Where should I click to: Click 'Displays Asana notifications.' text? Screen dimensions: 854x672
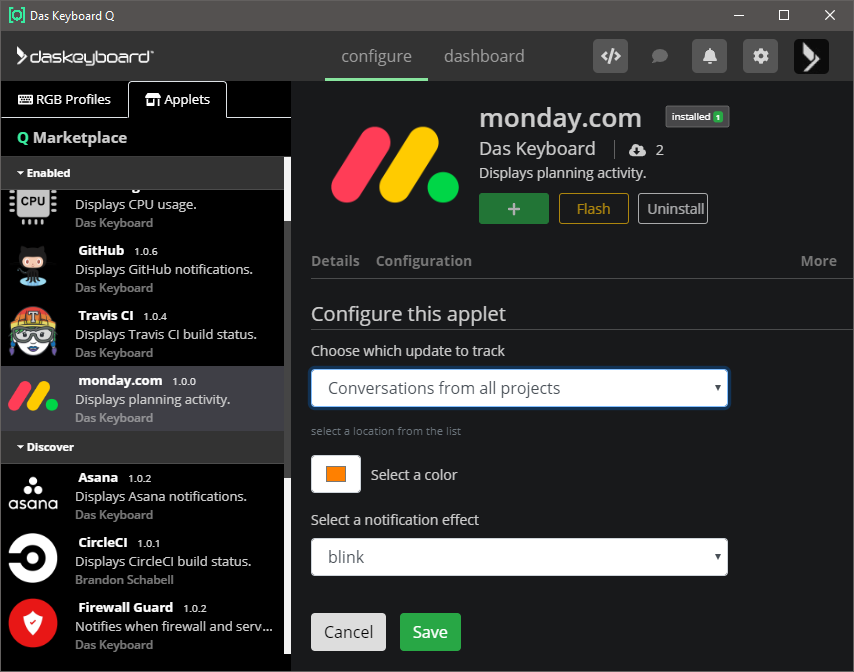[x=161, y=497]
